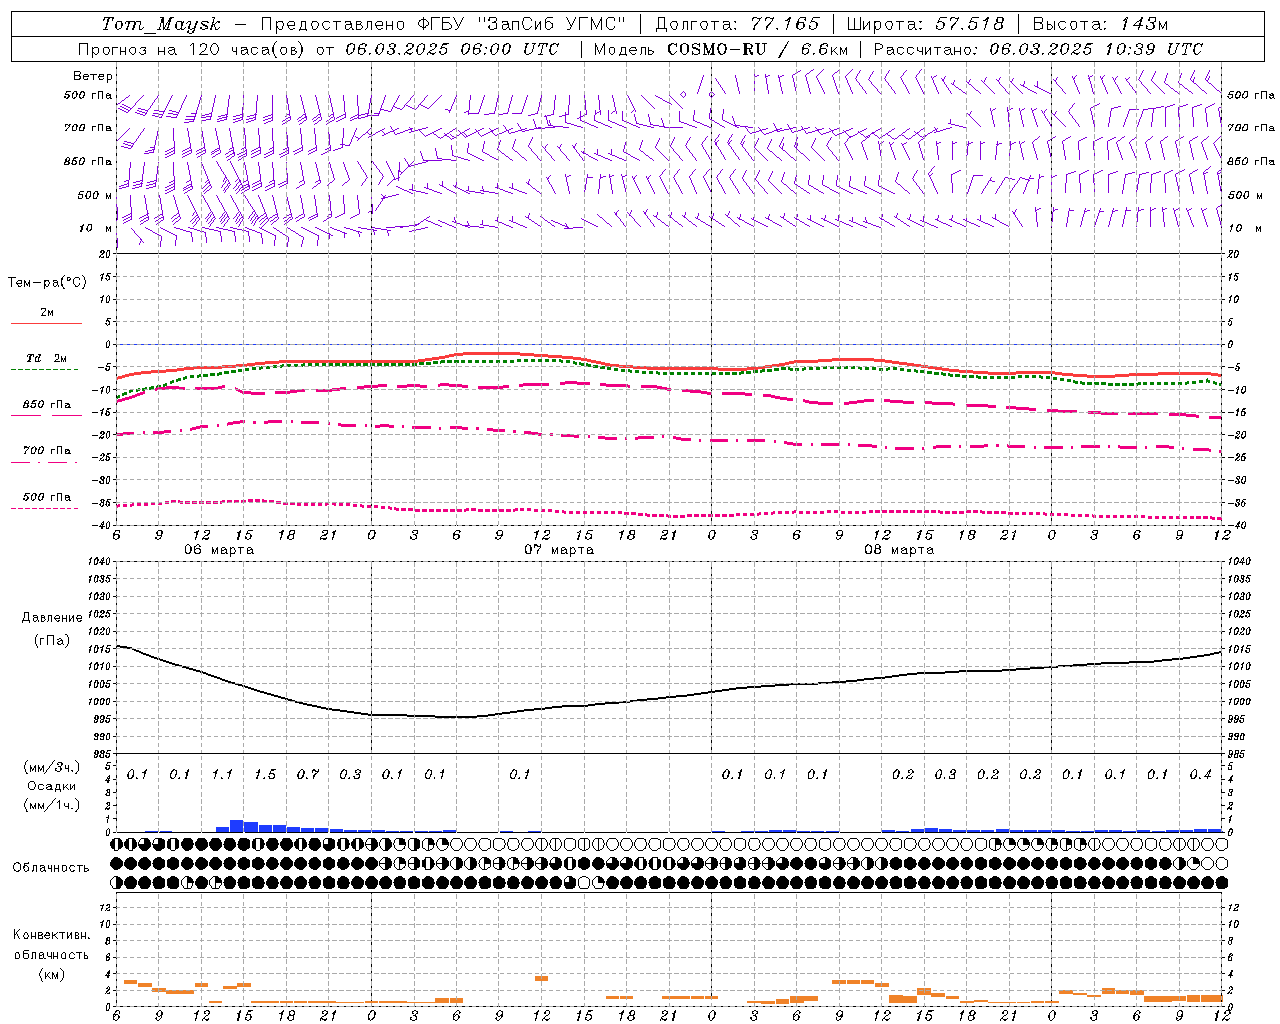Click the (км) unit label under Конвективн. облачность
This screenshot has width=1280, height=1024.
click(x=52, y=974)
